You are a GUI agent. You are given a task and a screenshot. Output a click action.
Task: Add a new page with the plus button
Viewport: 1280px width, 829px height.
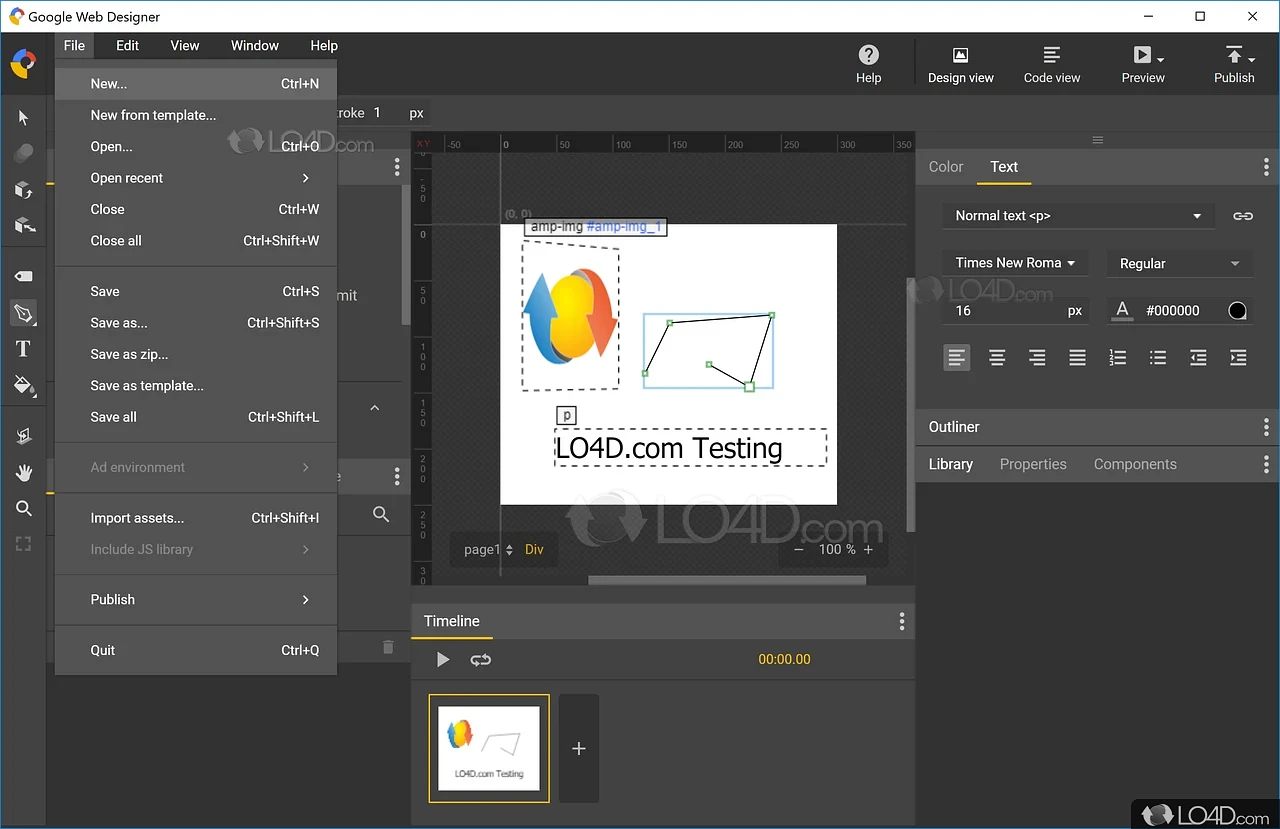[x=578, y=748]
